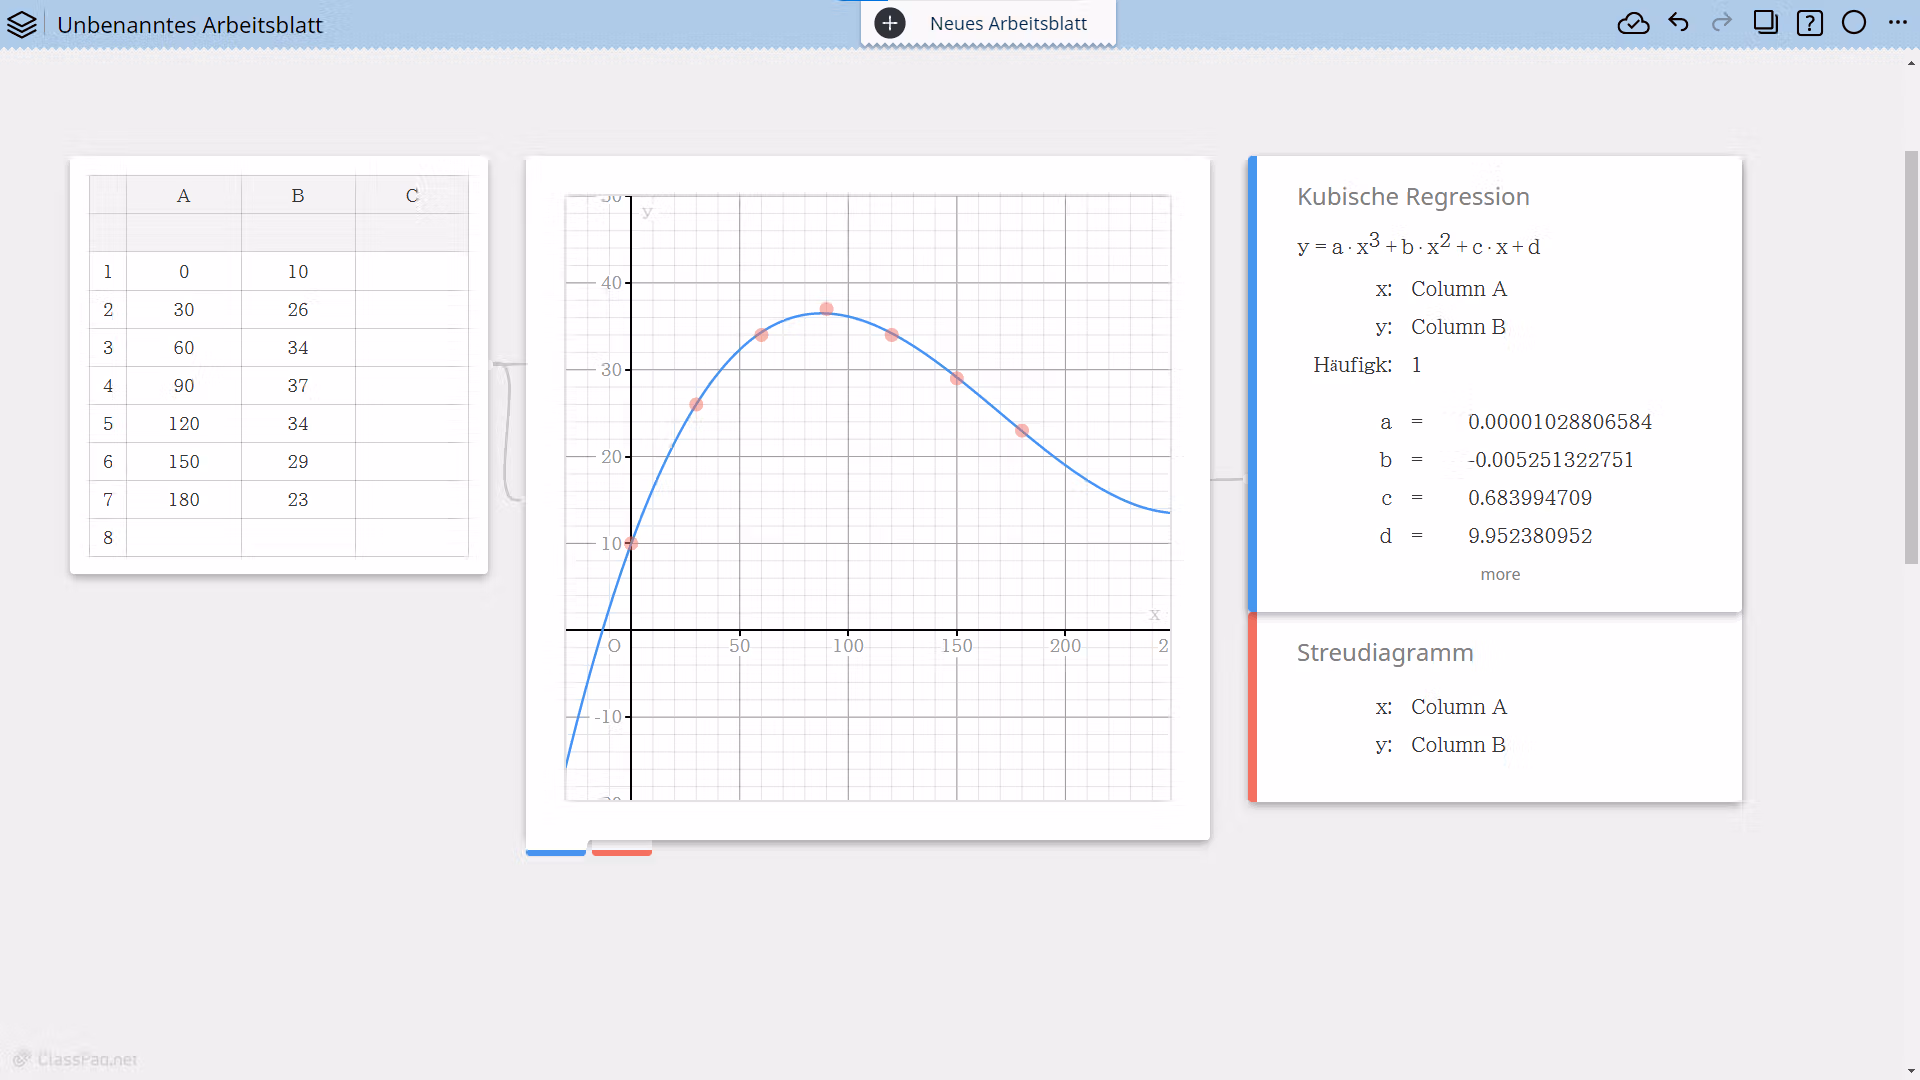Image resolution: width=1920 pixels, height=1080 pixels.
Task: Click the Häufigk value 1 field
Action: tap(1416, 365)
